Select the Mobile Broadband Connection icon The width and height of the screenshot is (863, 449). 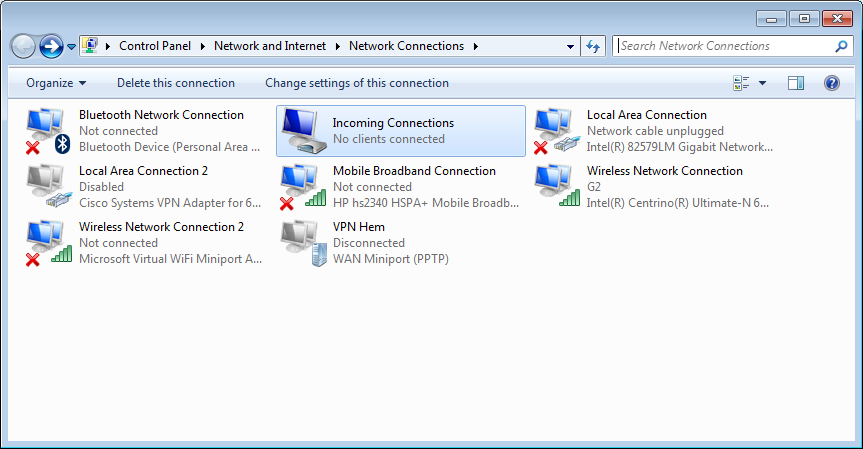(x=303, y=187)
